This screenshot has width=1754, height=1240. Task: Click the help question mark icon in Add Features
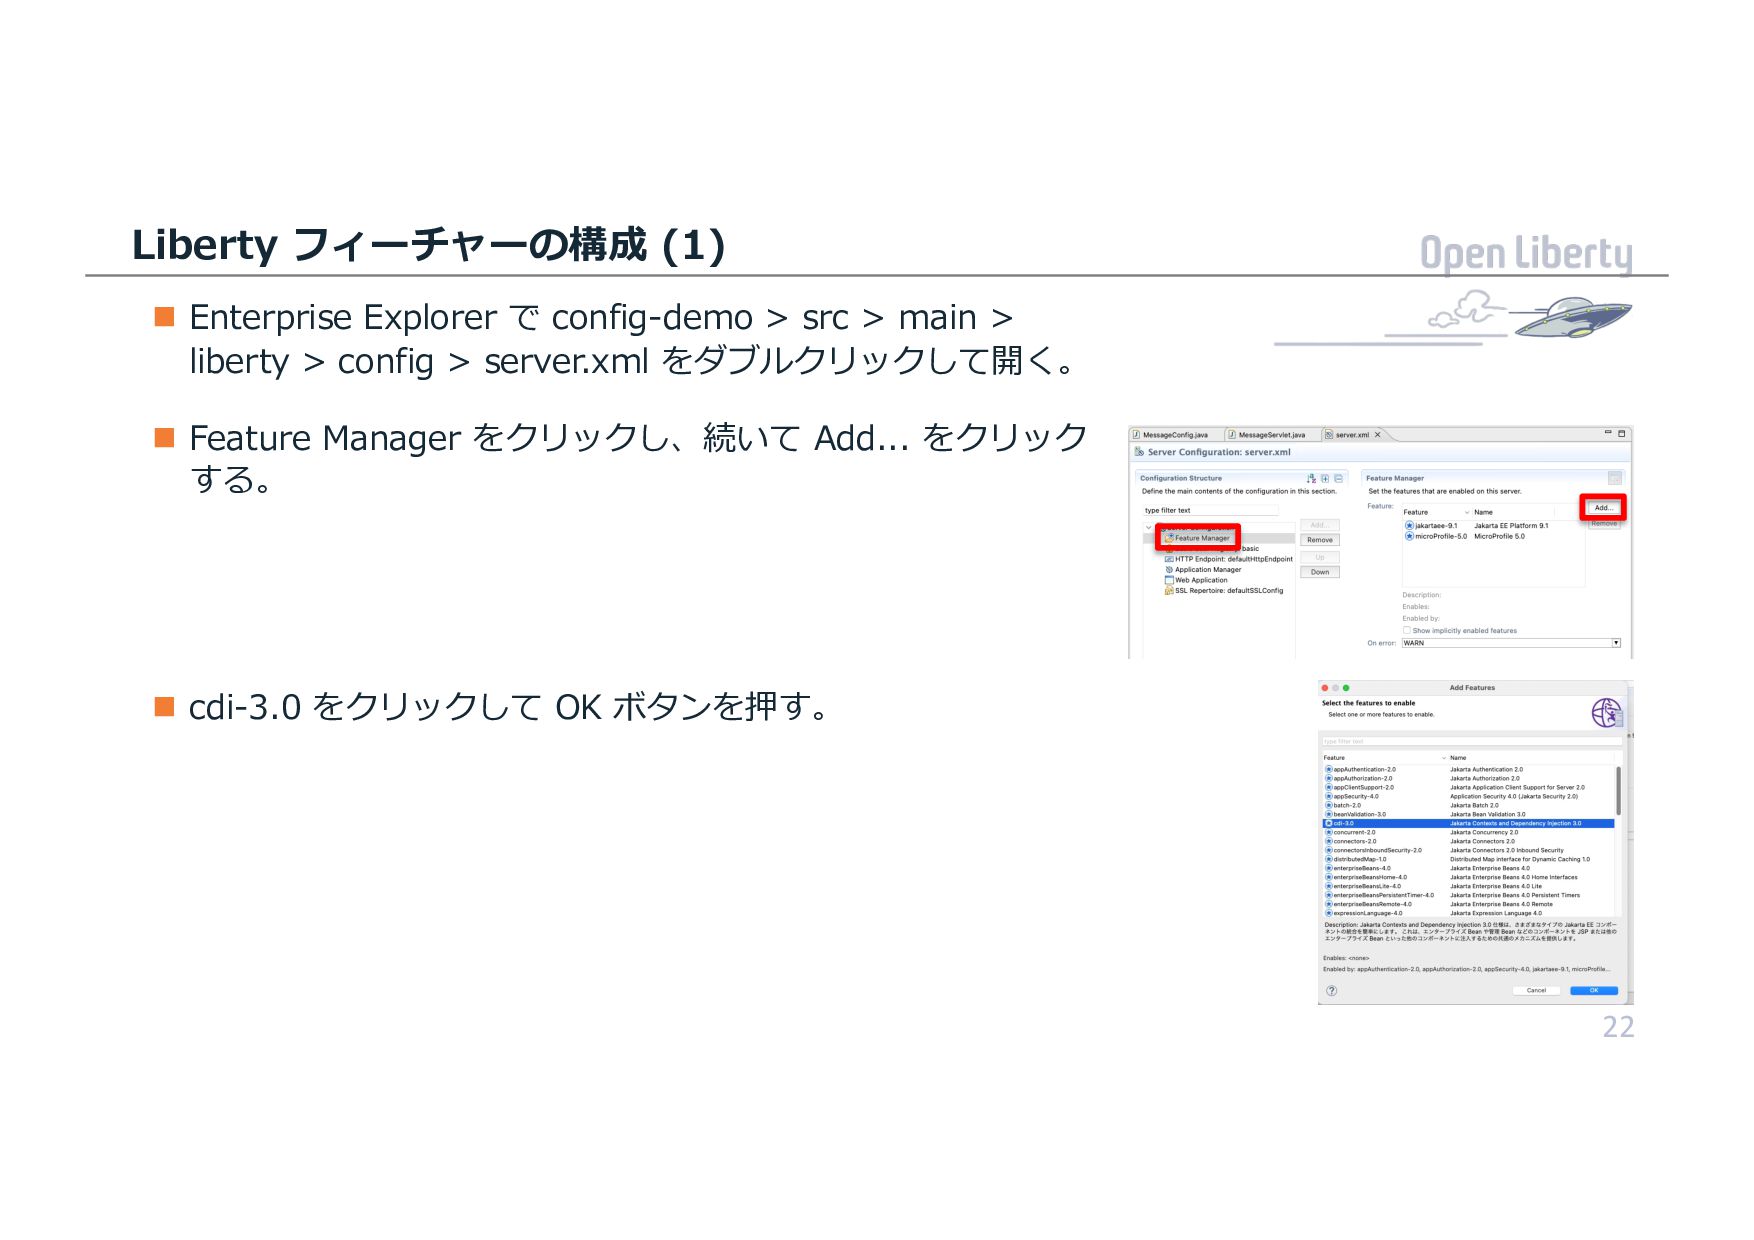[x=1332, y=991]
